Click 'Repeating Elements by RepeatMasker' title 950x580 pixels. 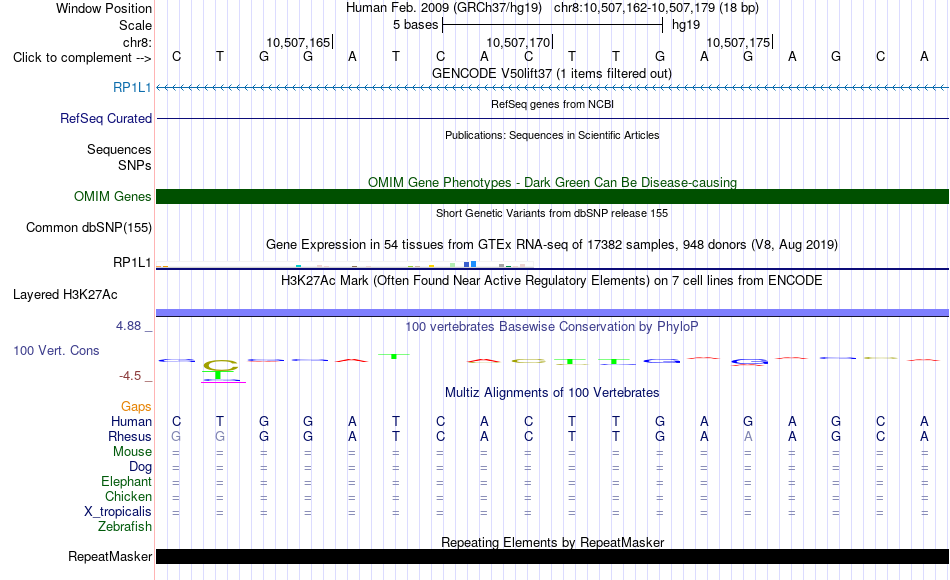click(553, 542)
